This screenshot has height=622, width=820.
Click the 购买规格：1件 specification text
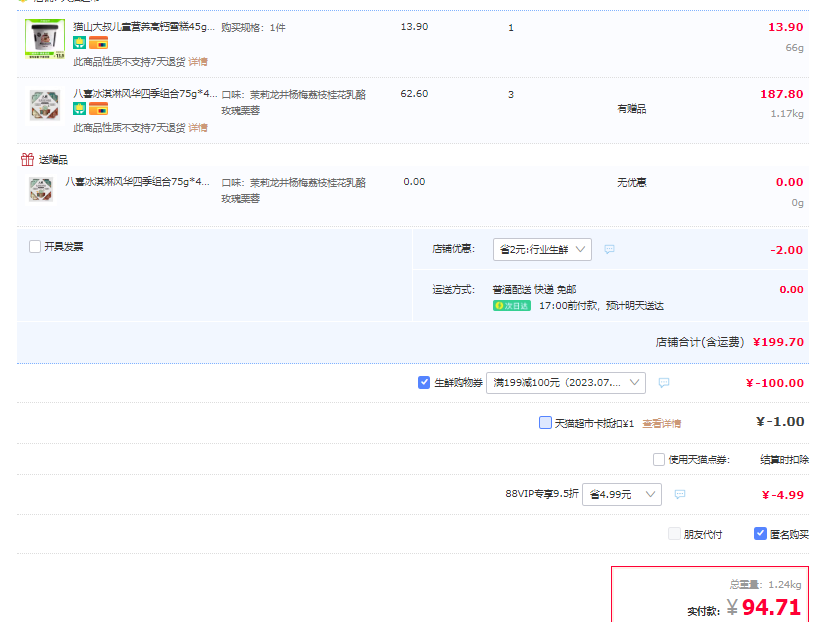tap(253, 27)
